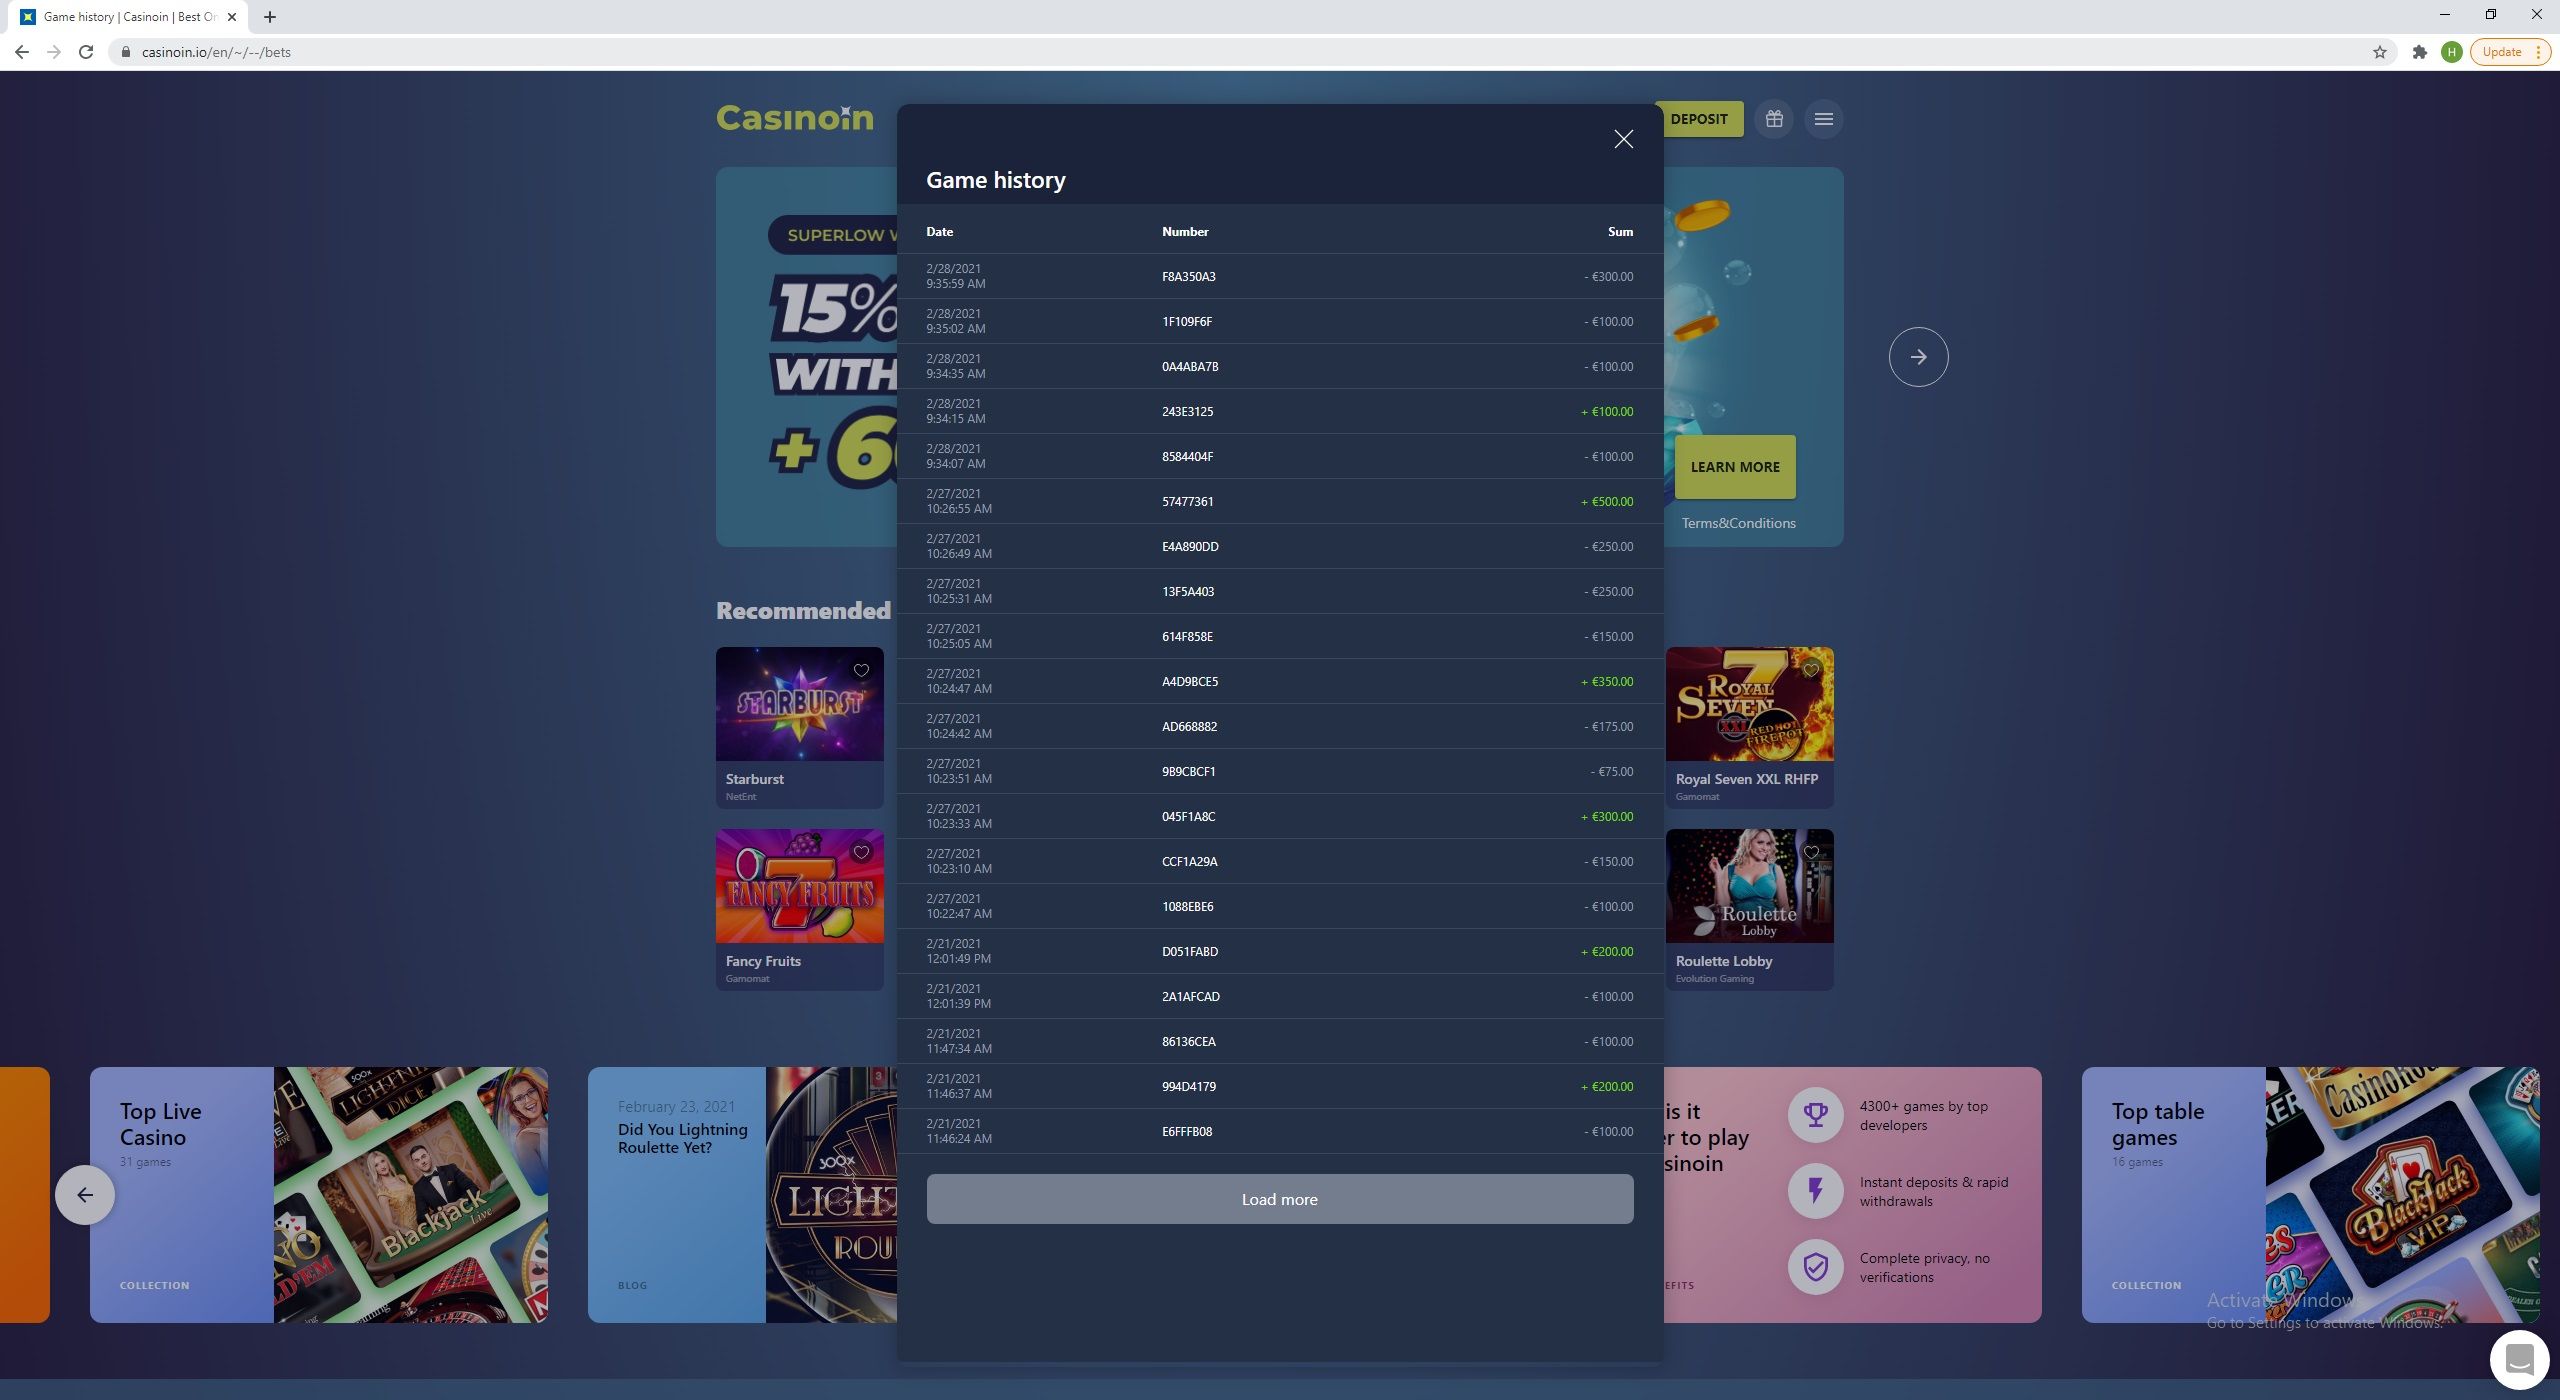Click the Number column header
The image size is (2560, 1400).
click(x=1185, y=232)
